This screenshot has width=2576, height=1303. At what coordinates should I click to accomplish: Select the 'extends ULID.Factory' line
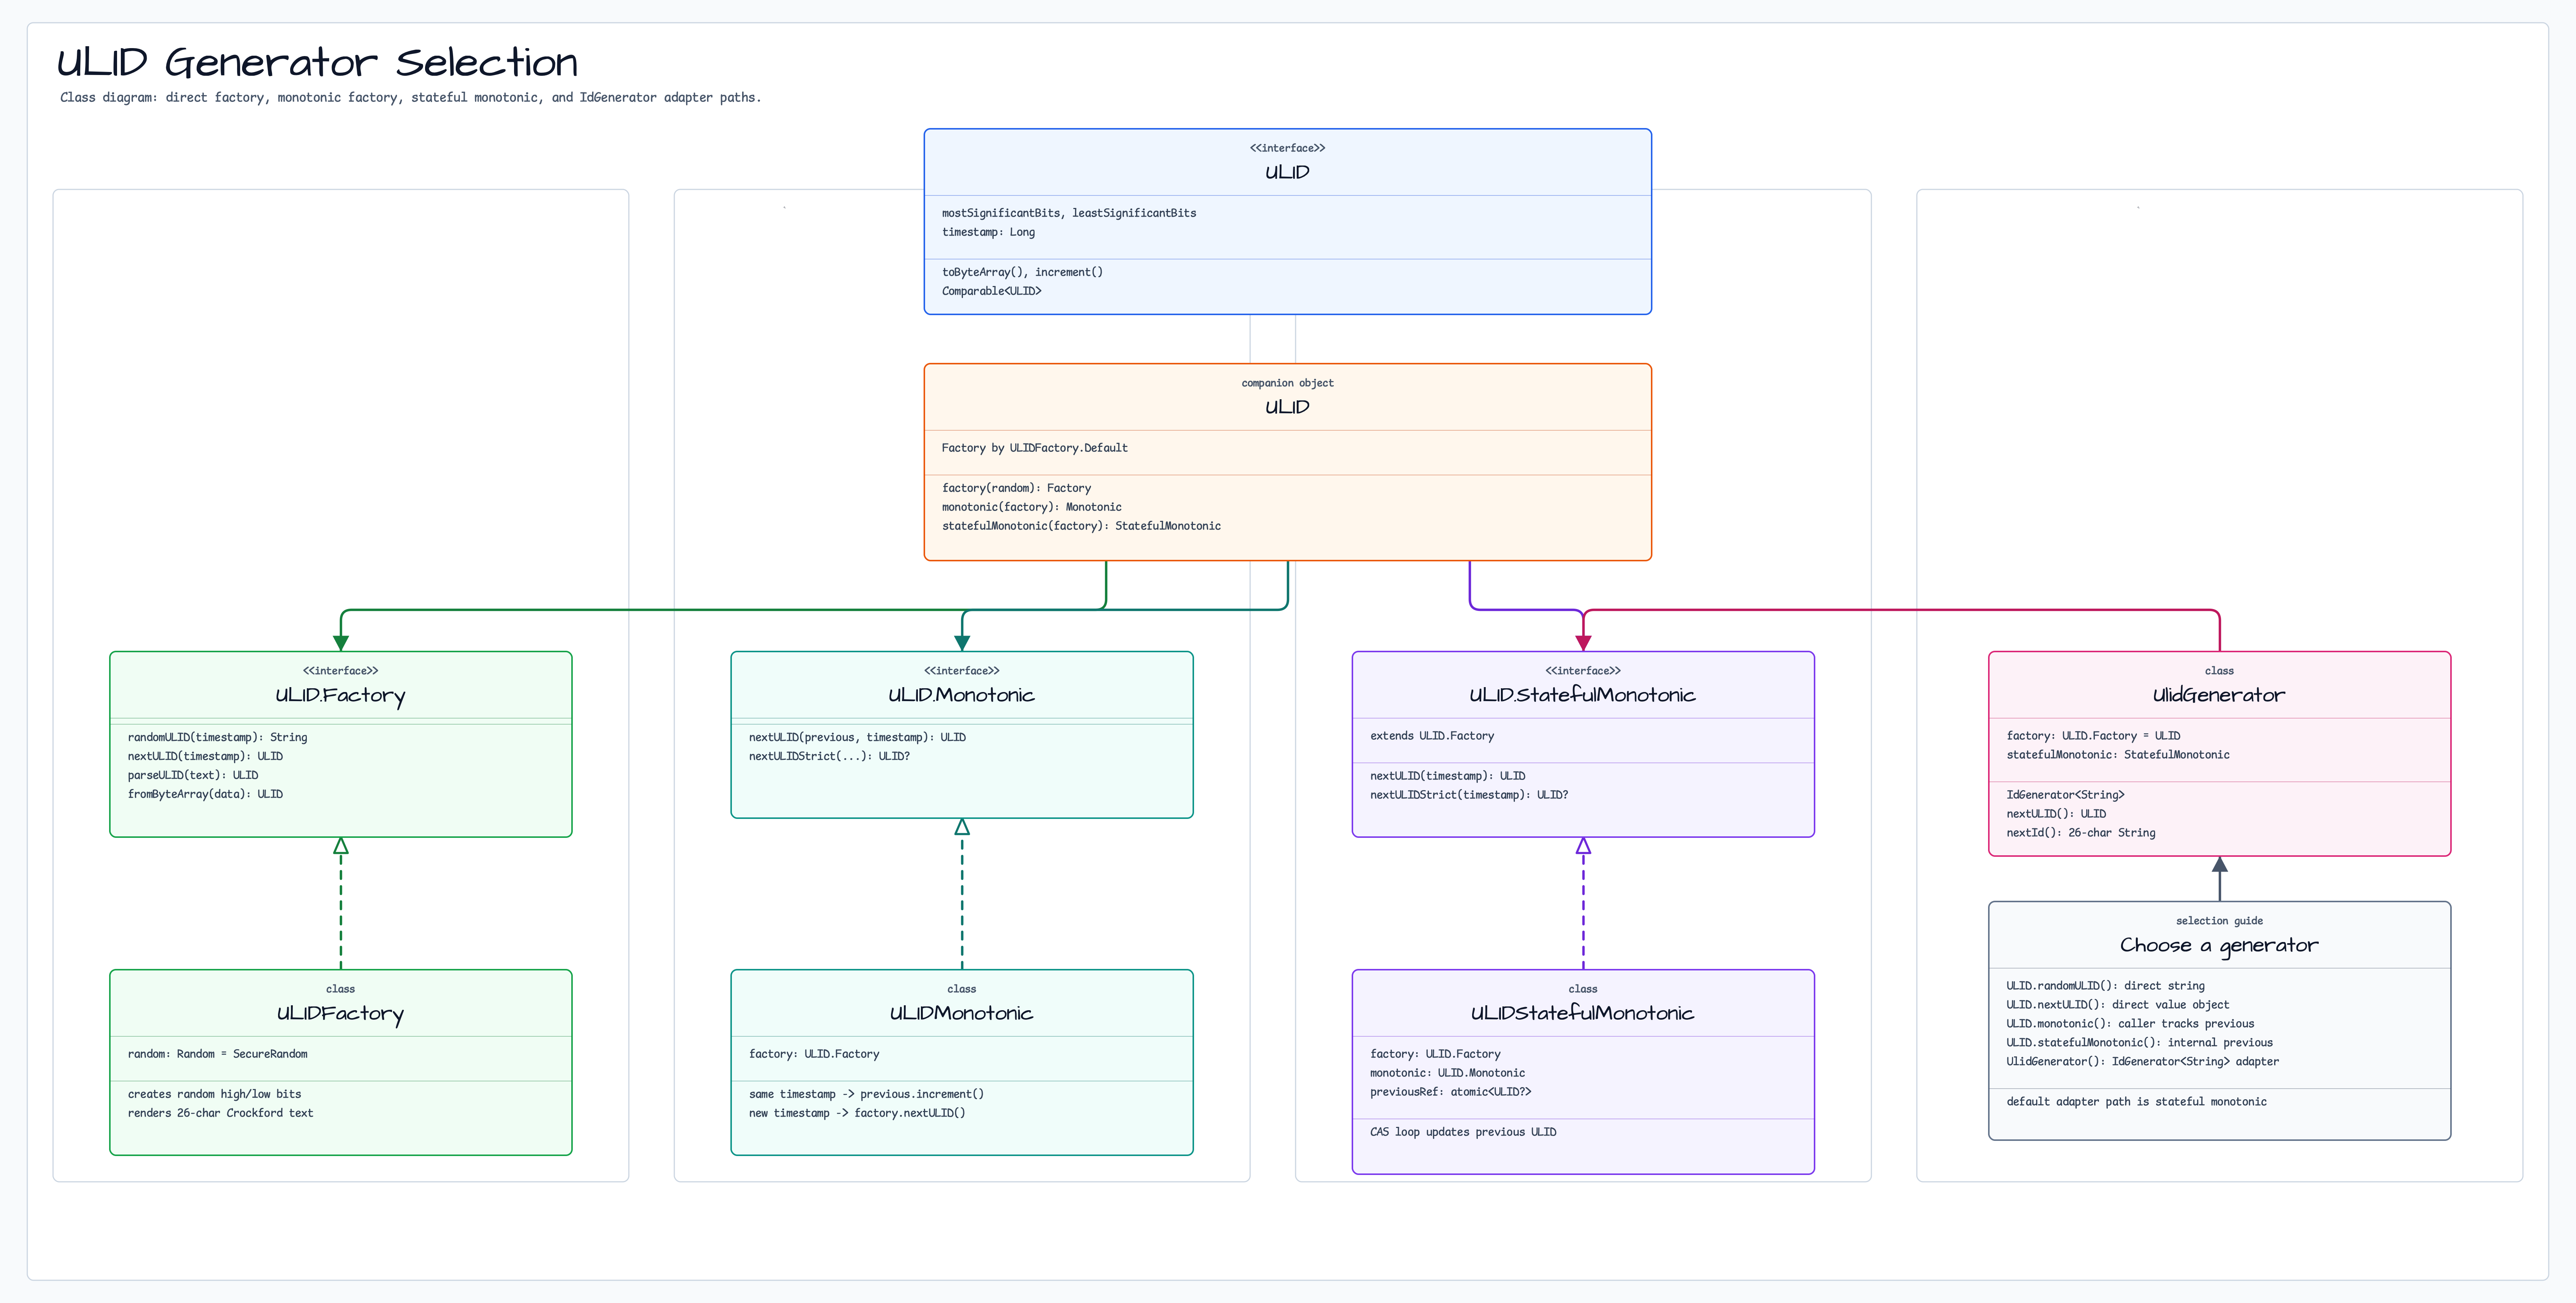(x=1432, y=736)
